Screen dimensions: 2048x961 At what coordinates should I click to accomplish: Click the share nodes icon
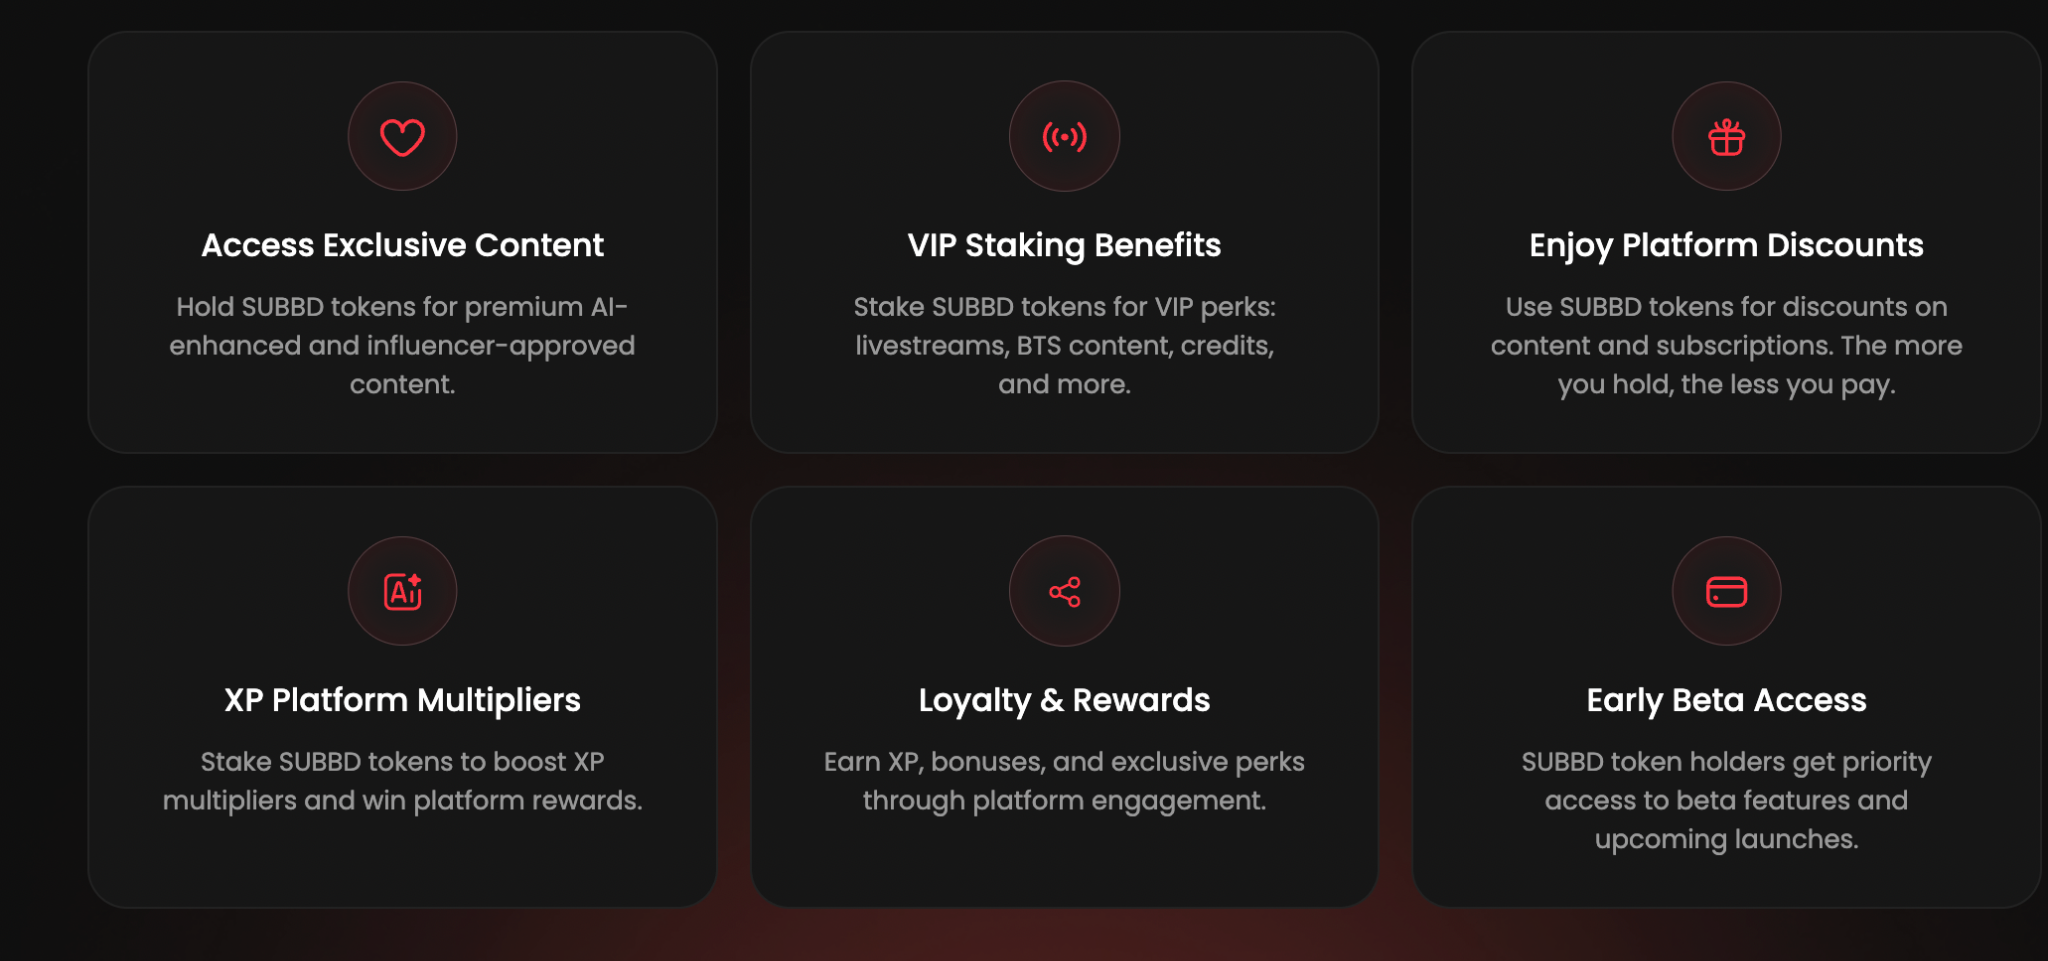click(1064, 591)
